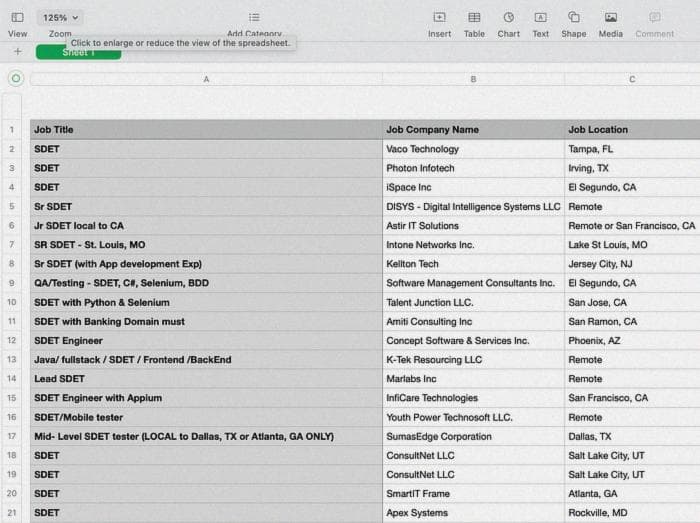Select column C header
The width and height of the screenshot is (700, 523).
pyautogui.click(x=632, y=79)
